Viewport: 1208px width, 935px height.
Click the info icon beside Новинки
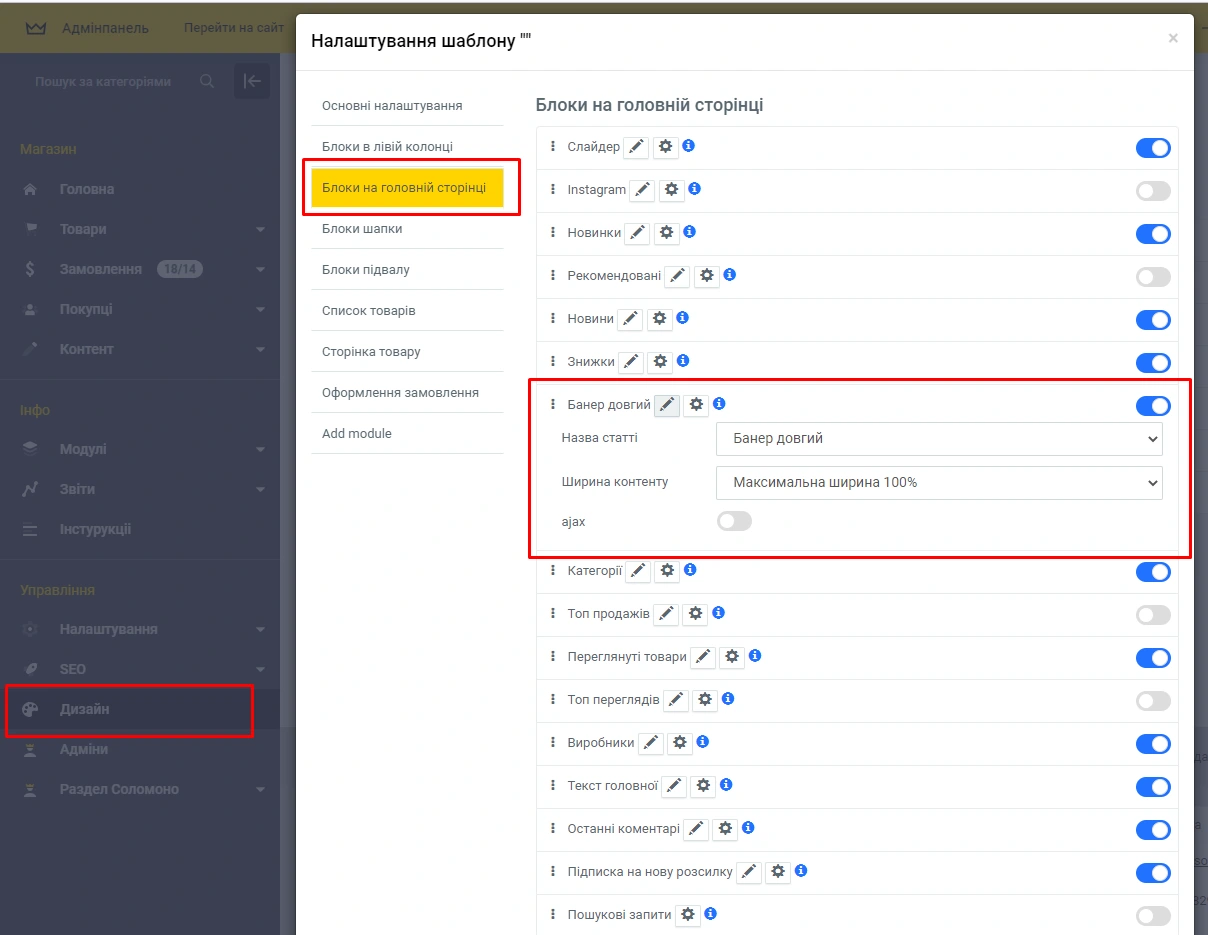689,232
